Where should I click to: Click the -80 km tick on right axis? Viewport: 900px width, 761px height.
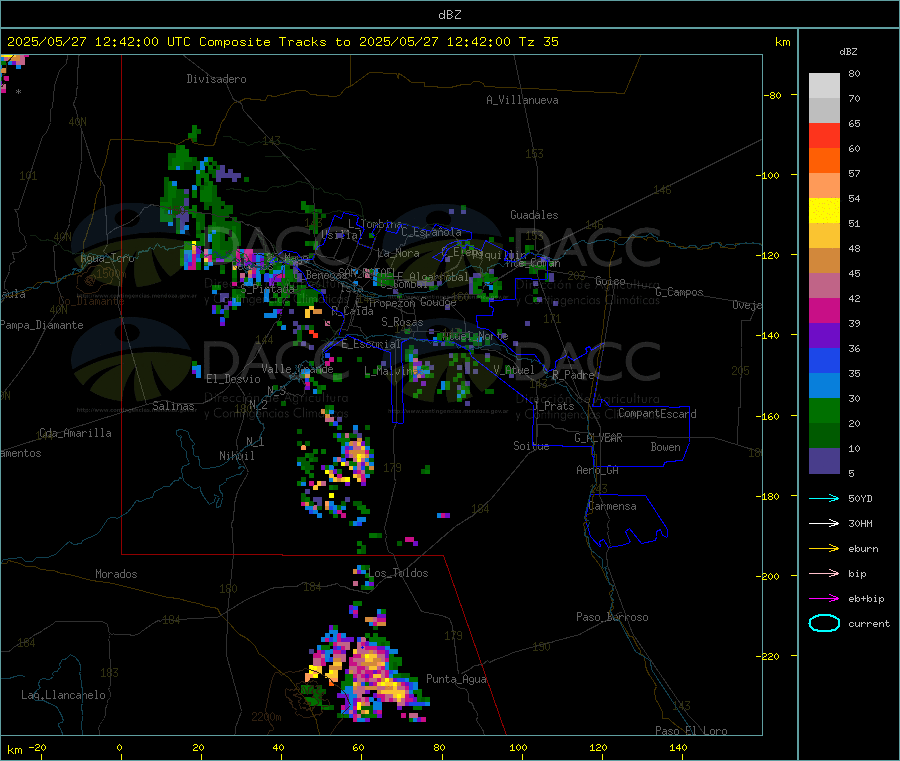coord(773,95)
